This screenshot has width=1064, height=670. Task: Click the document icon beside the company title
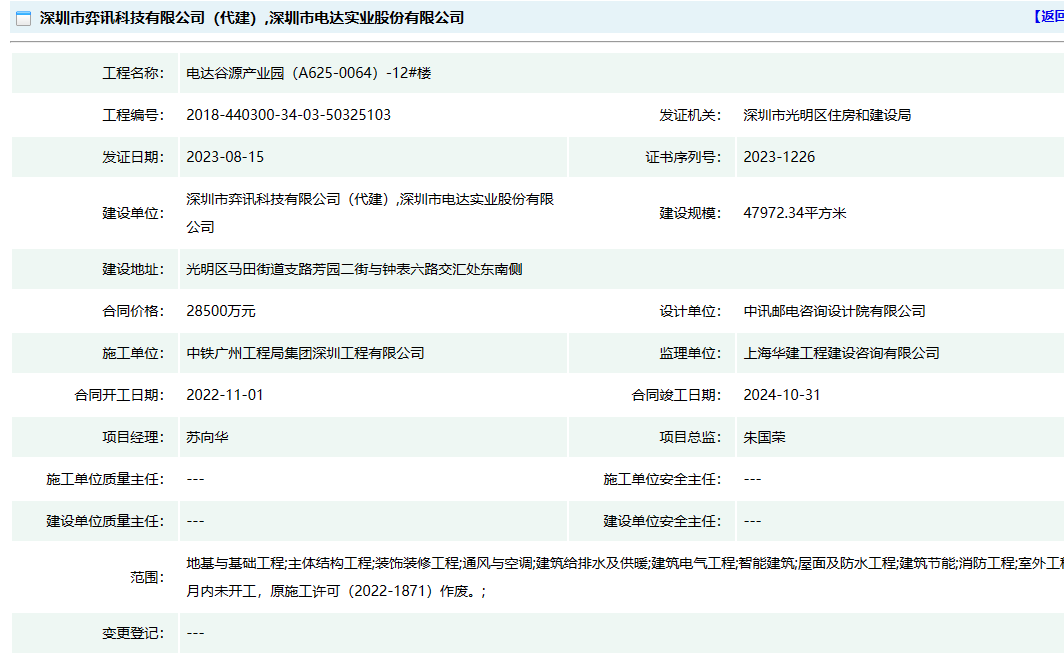24,18
